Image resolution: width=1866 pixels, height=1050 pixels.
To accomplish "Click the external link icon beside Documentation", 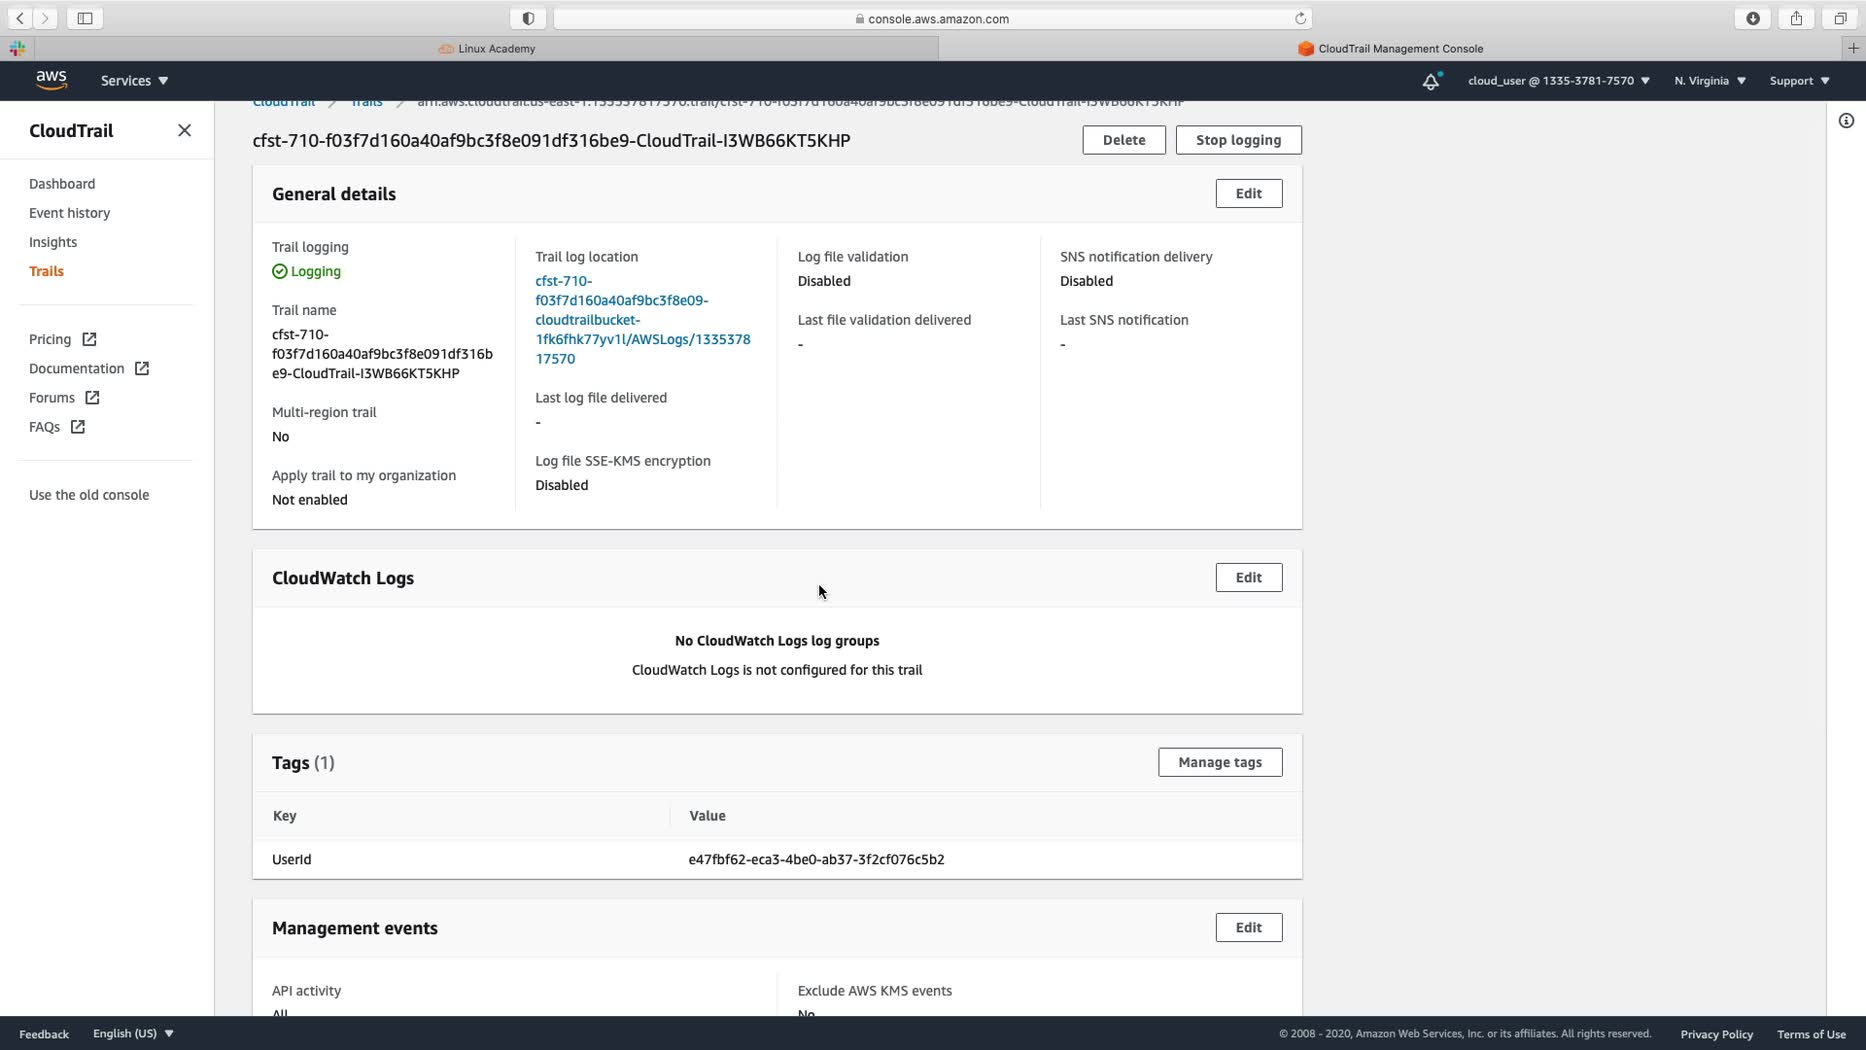I will coord(142,369).
